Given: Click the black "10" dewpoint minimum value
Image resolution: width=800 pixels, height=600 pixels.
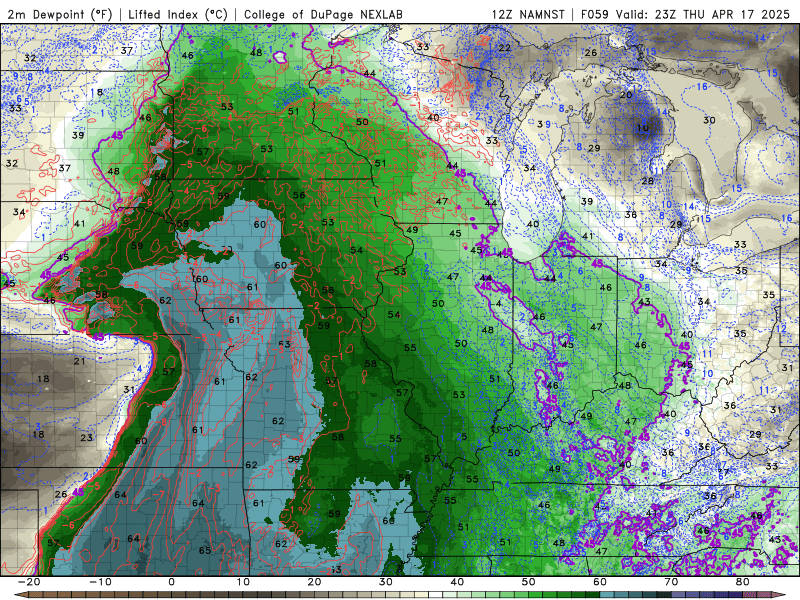Looking at the screenshot, I should coord(642,128).
